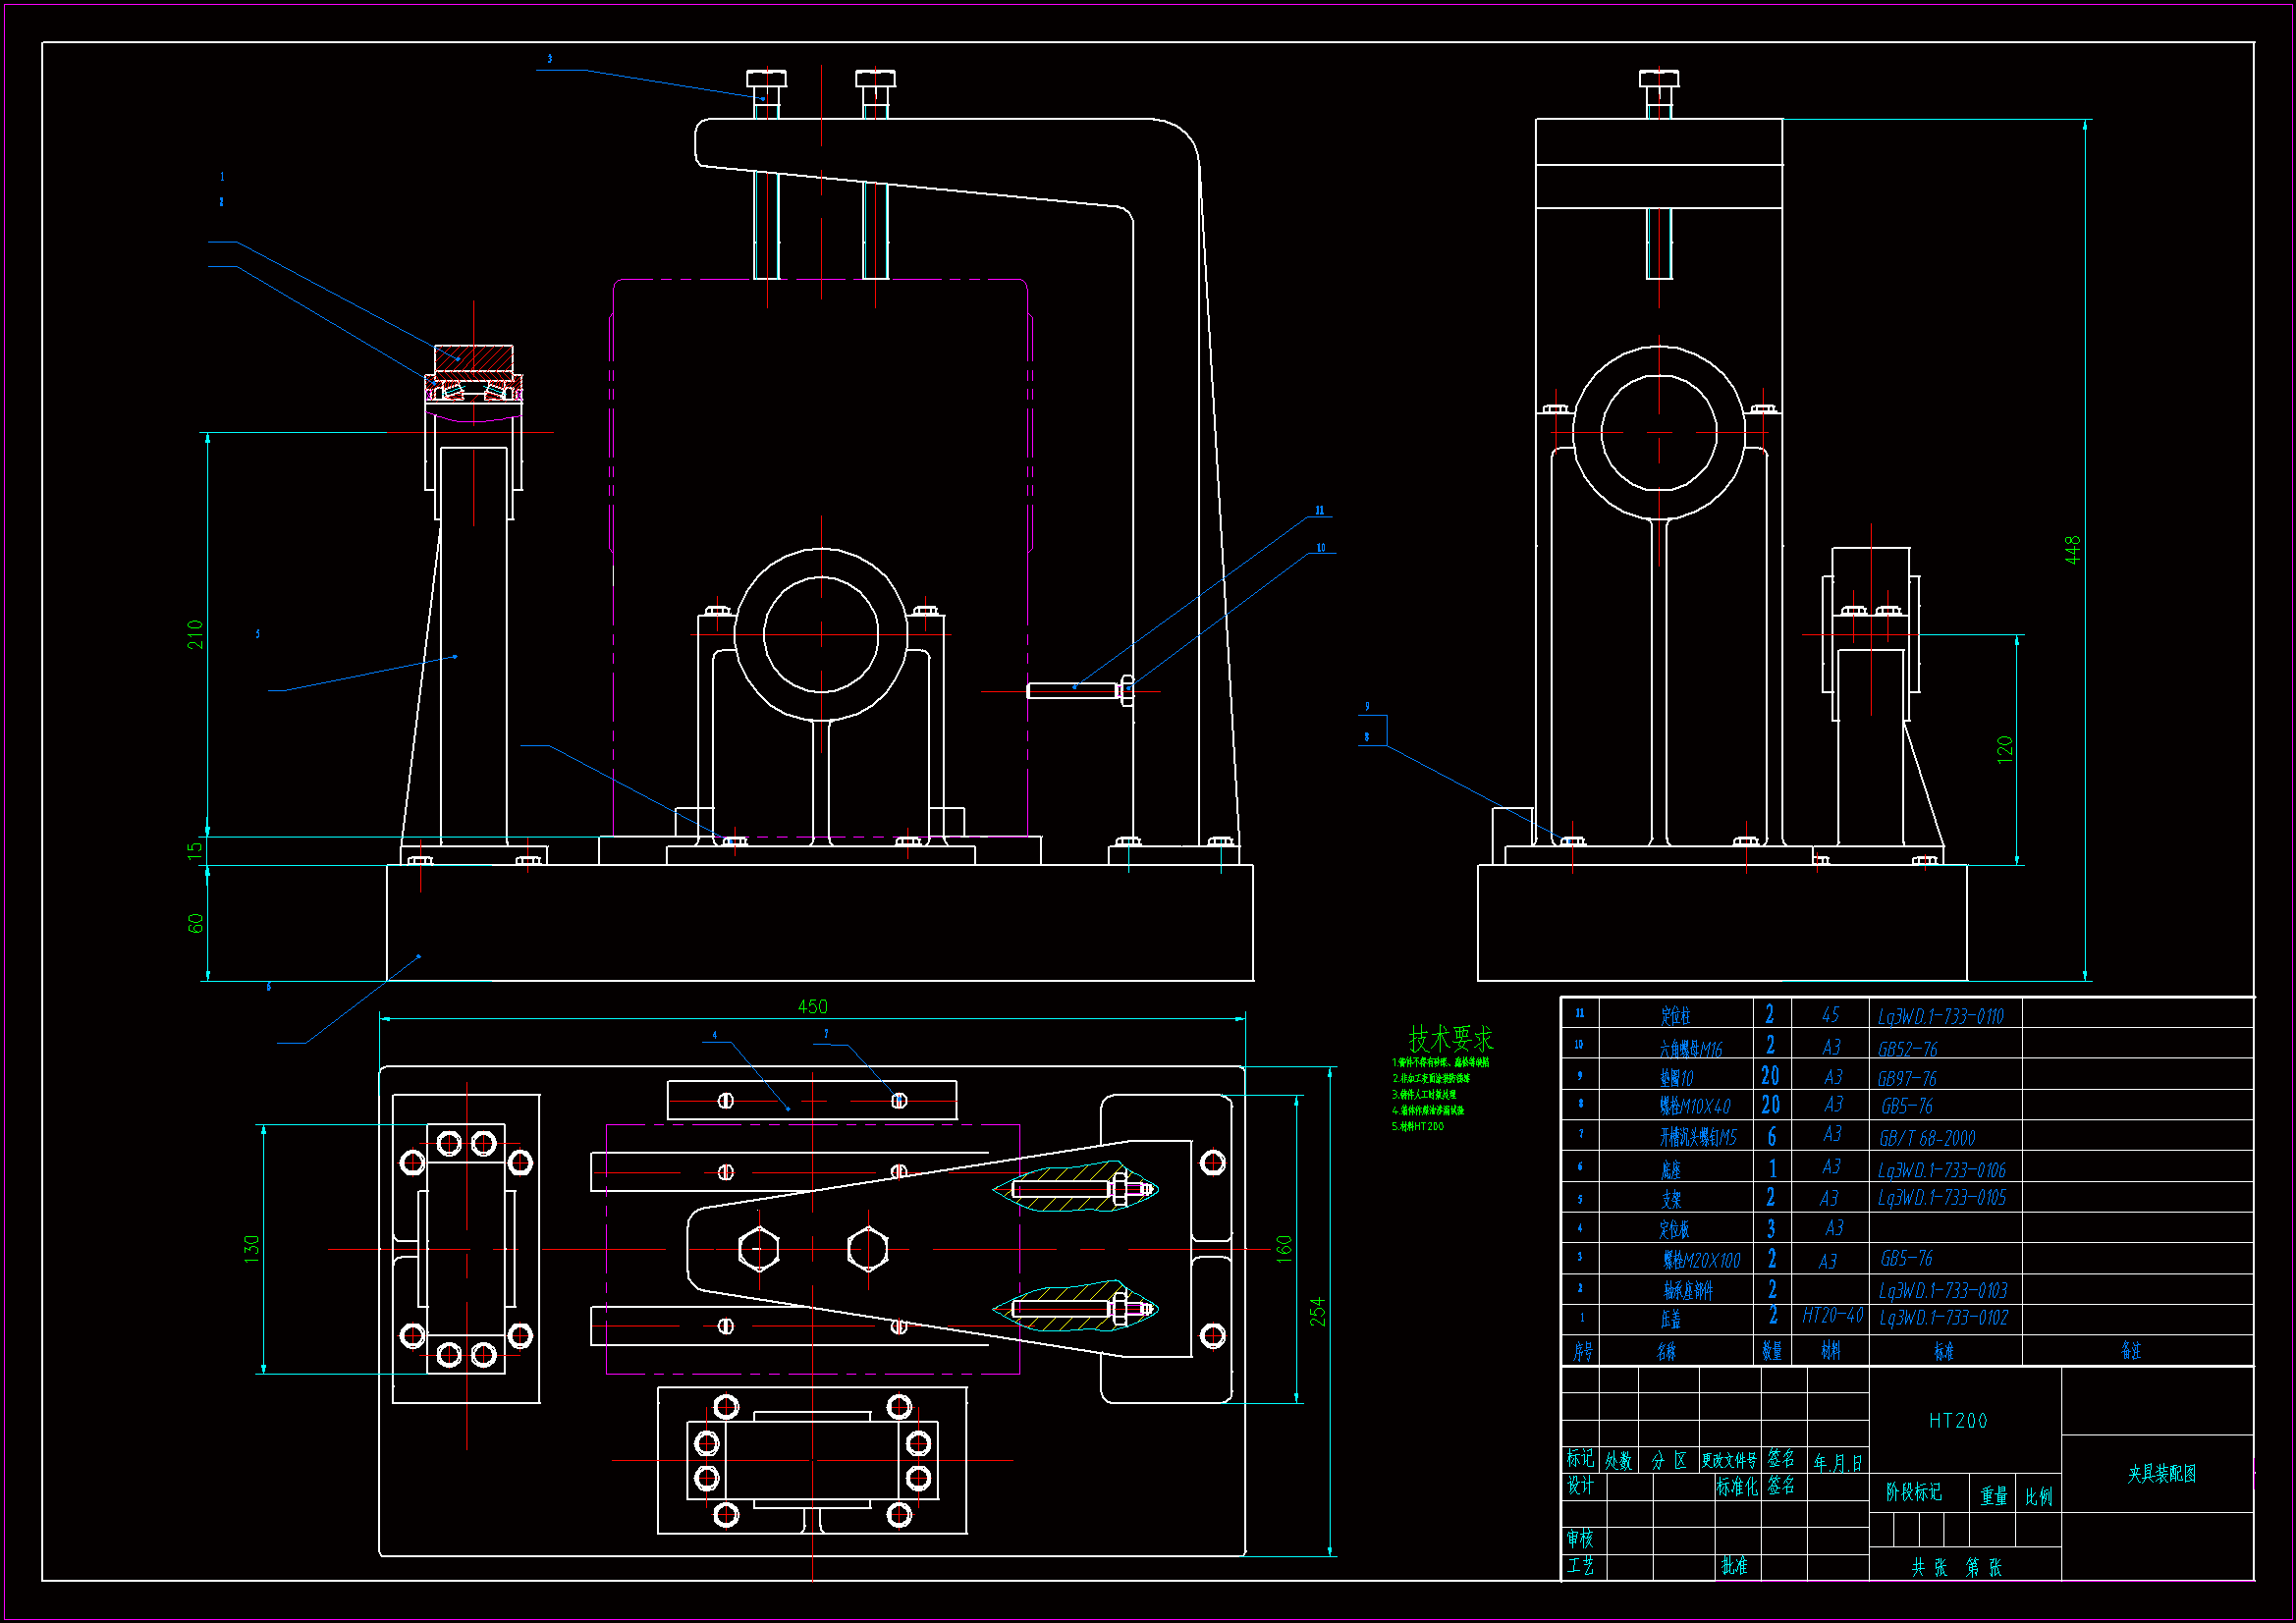
Task: Select the 120 dimension in side view
Action: tap(2004, 750)
